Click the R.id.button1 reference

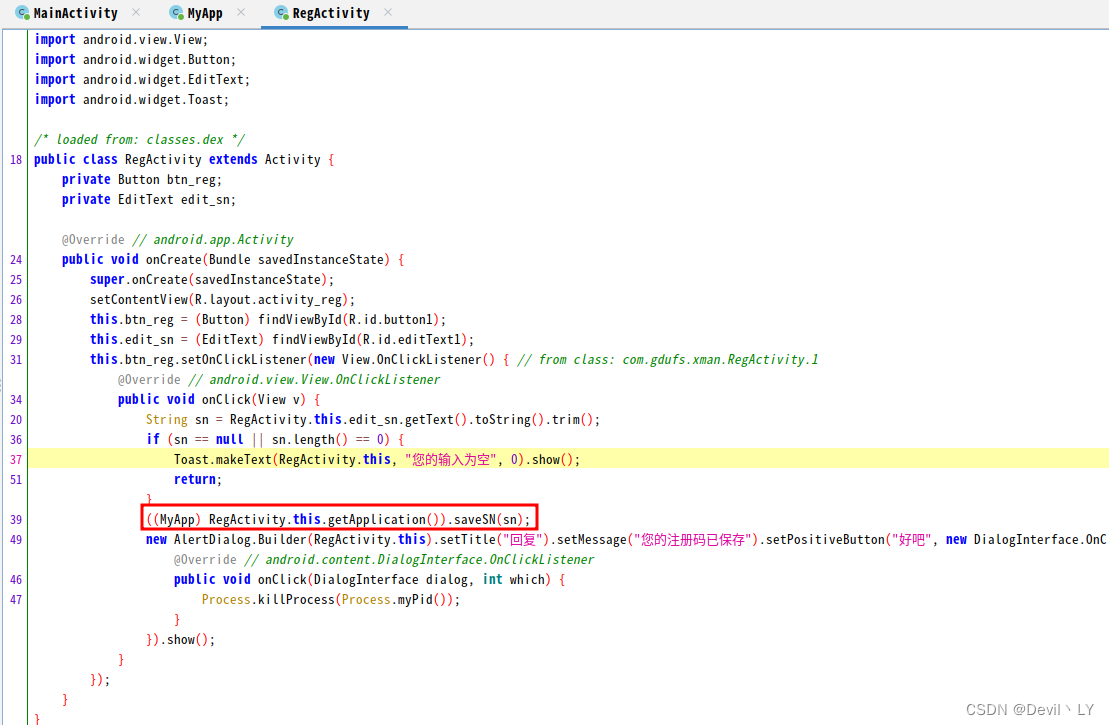click(x=390, y=320)
